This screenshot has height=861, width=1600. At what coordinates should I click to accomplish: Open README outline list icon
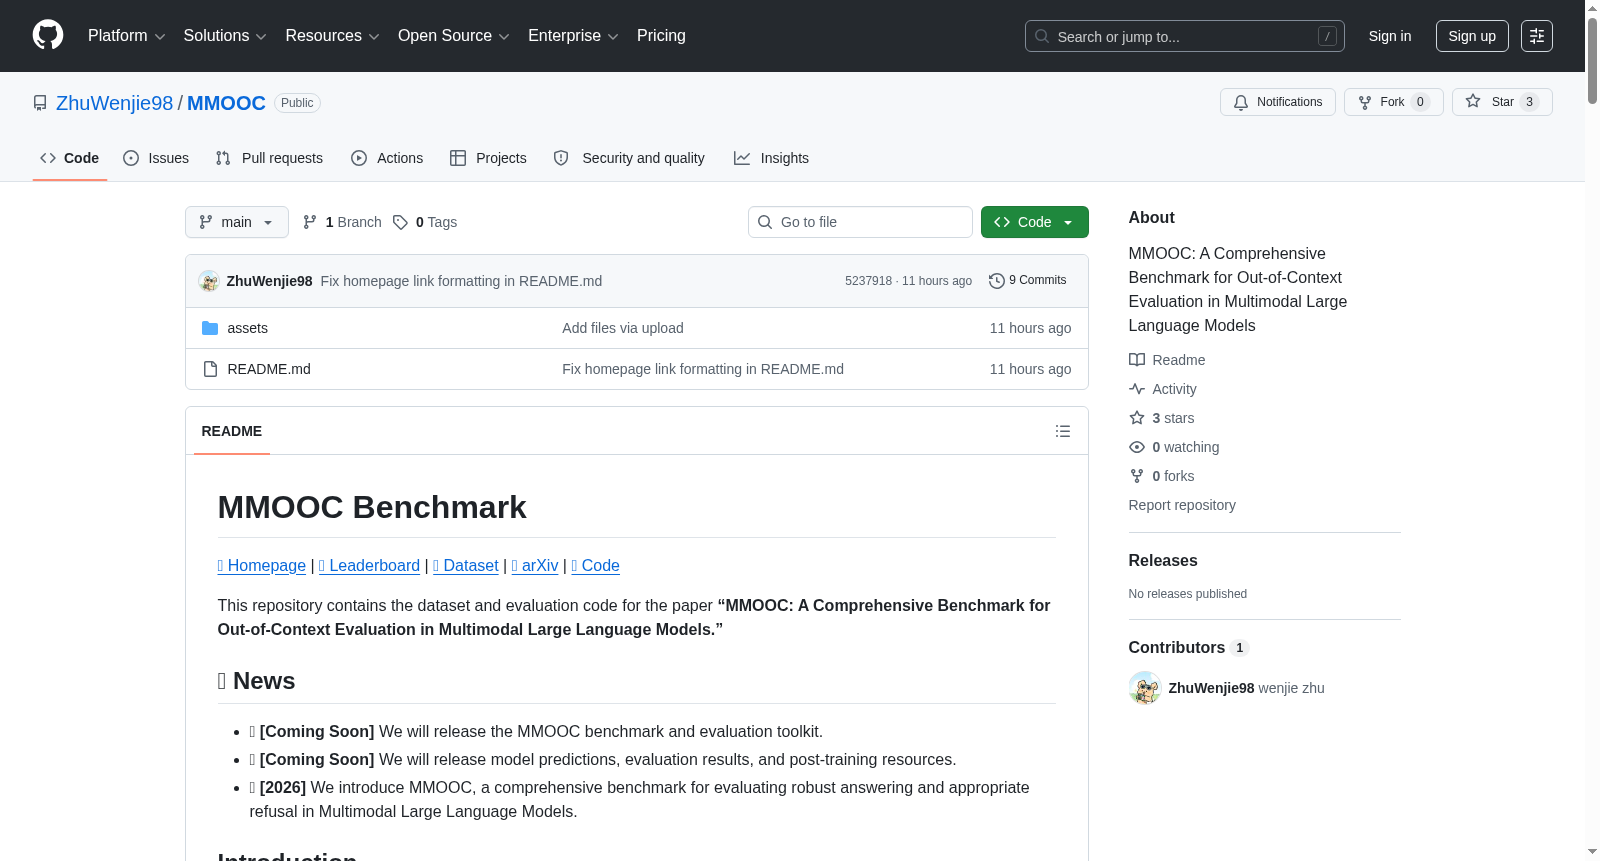pyautogui.click(x=1062, y=431)
